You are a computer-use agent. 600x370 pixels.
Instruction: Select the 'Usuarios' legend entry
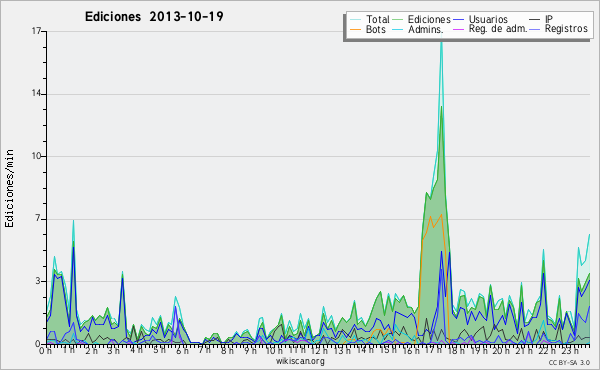tap(488, 19)
